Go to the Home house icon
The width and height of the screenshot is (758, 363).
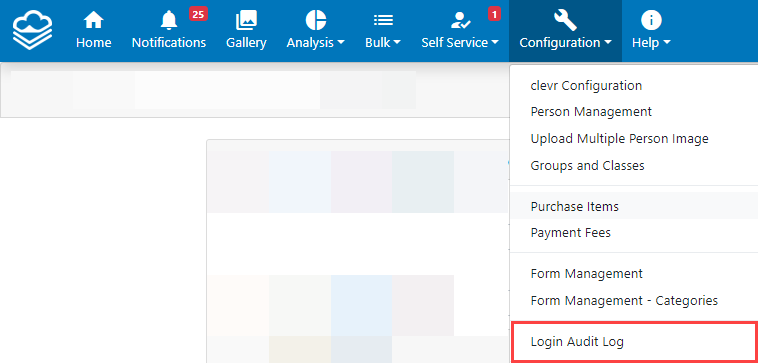tap(93, 20)
